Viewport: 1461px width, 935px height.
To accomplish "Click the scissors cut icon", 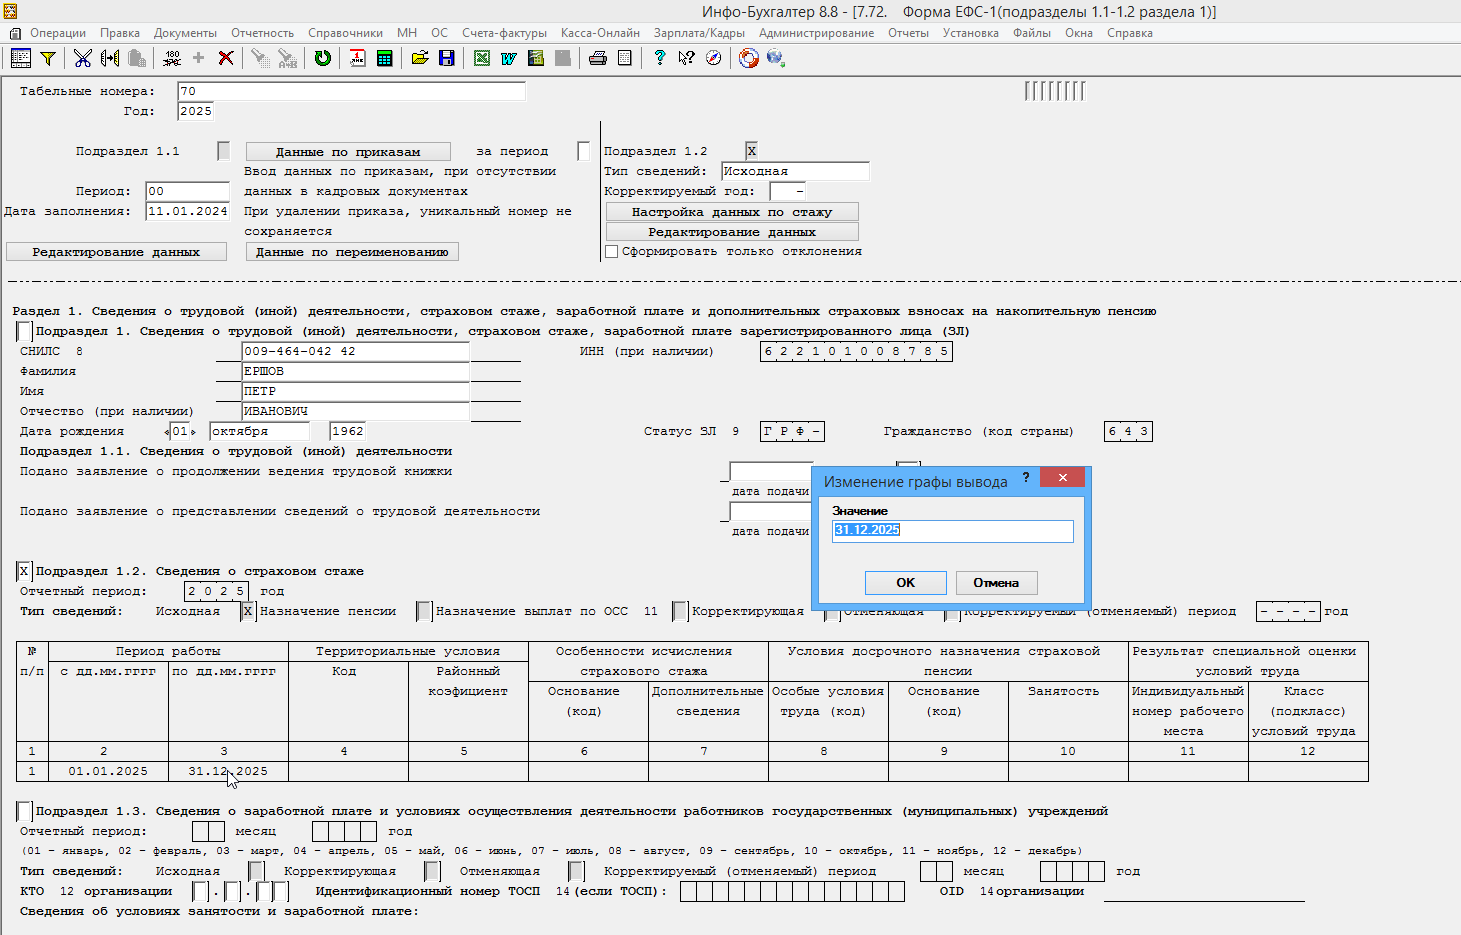I will tap(82, 58).
